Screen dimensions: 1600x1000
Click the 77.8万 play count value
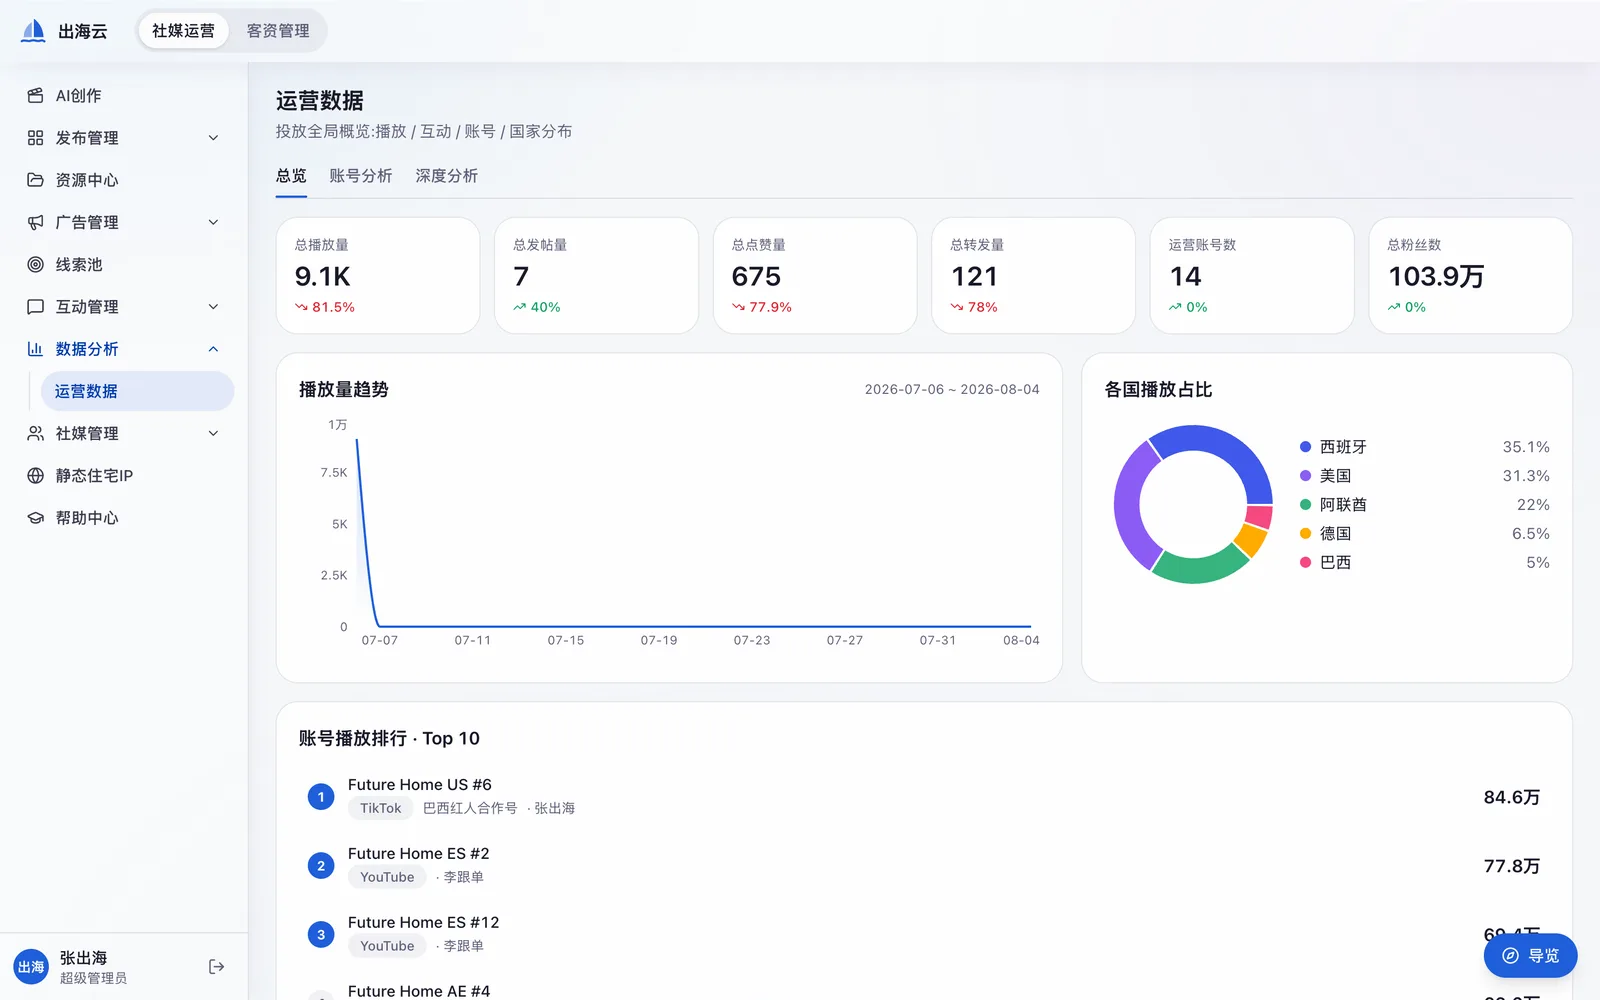1512,866
